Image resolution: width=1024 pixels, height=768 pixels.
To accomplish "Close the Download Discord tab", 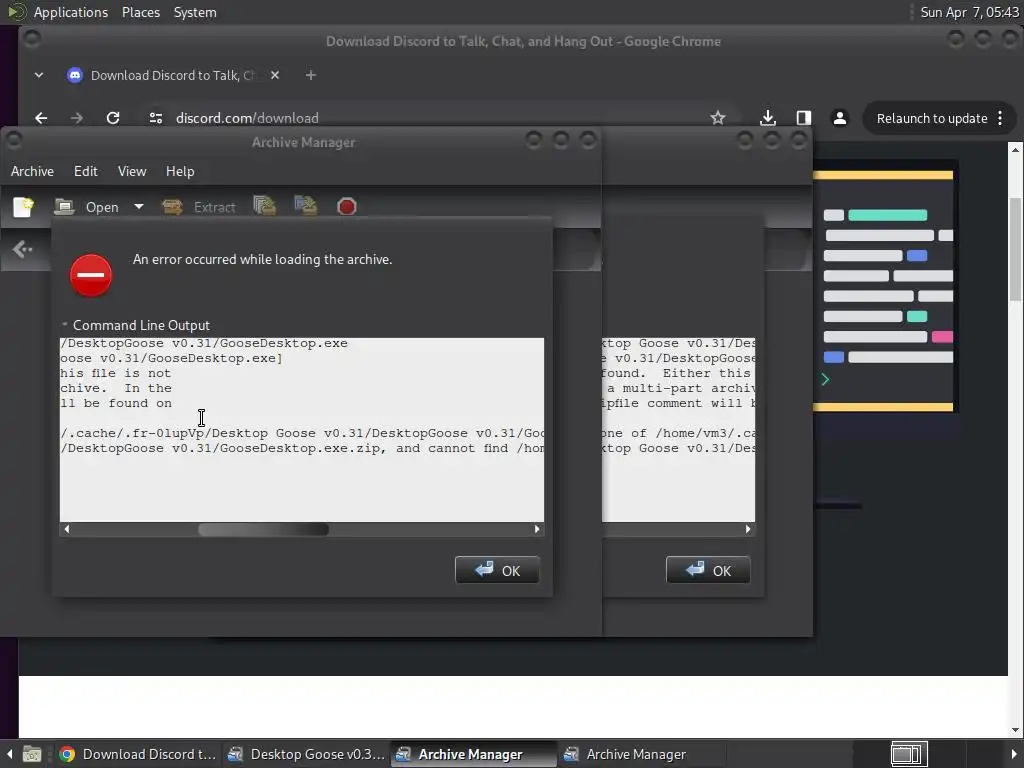I will [275, 75].
